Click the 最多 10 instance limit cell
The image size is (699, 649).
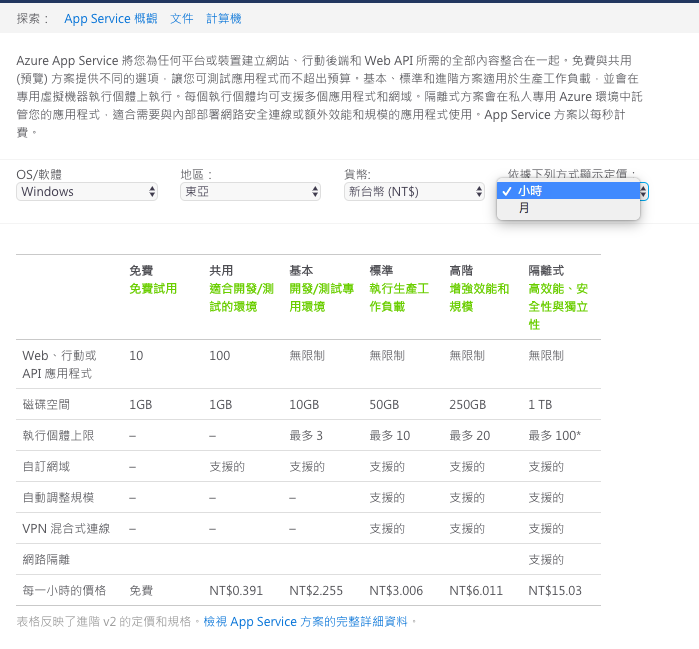(390, 435)
